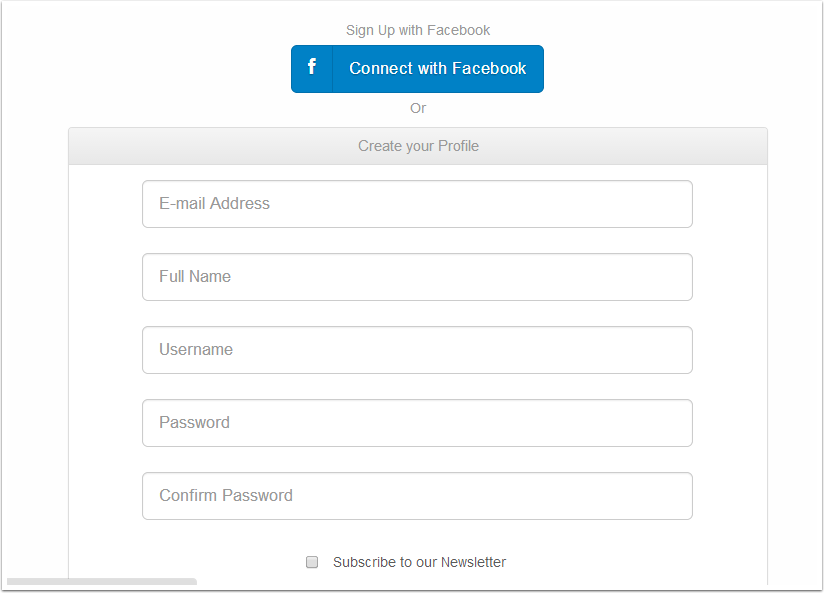Click the 'E-mail Address' placeholder text
Viewport: 824px width, 593px height.
click(214, 204)
